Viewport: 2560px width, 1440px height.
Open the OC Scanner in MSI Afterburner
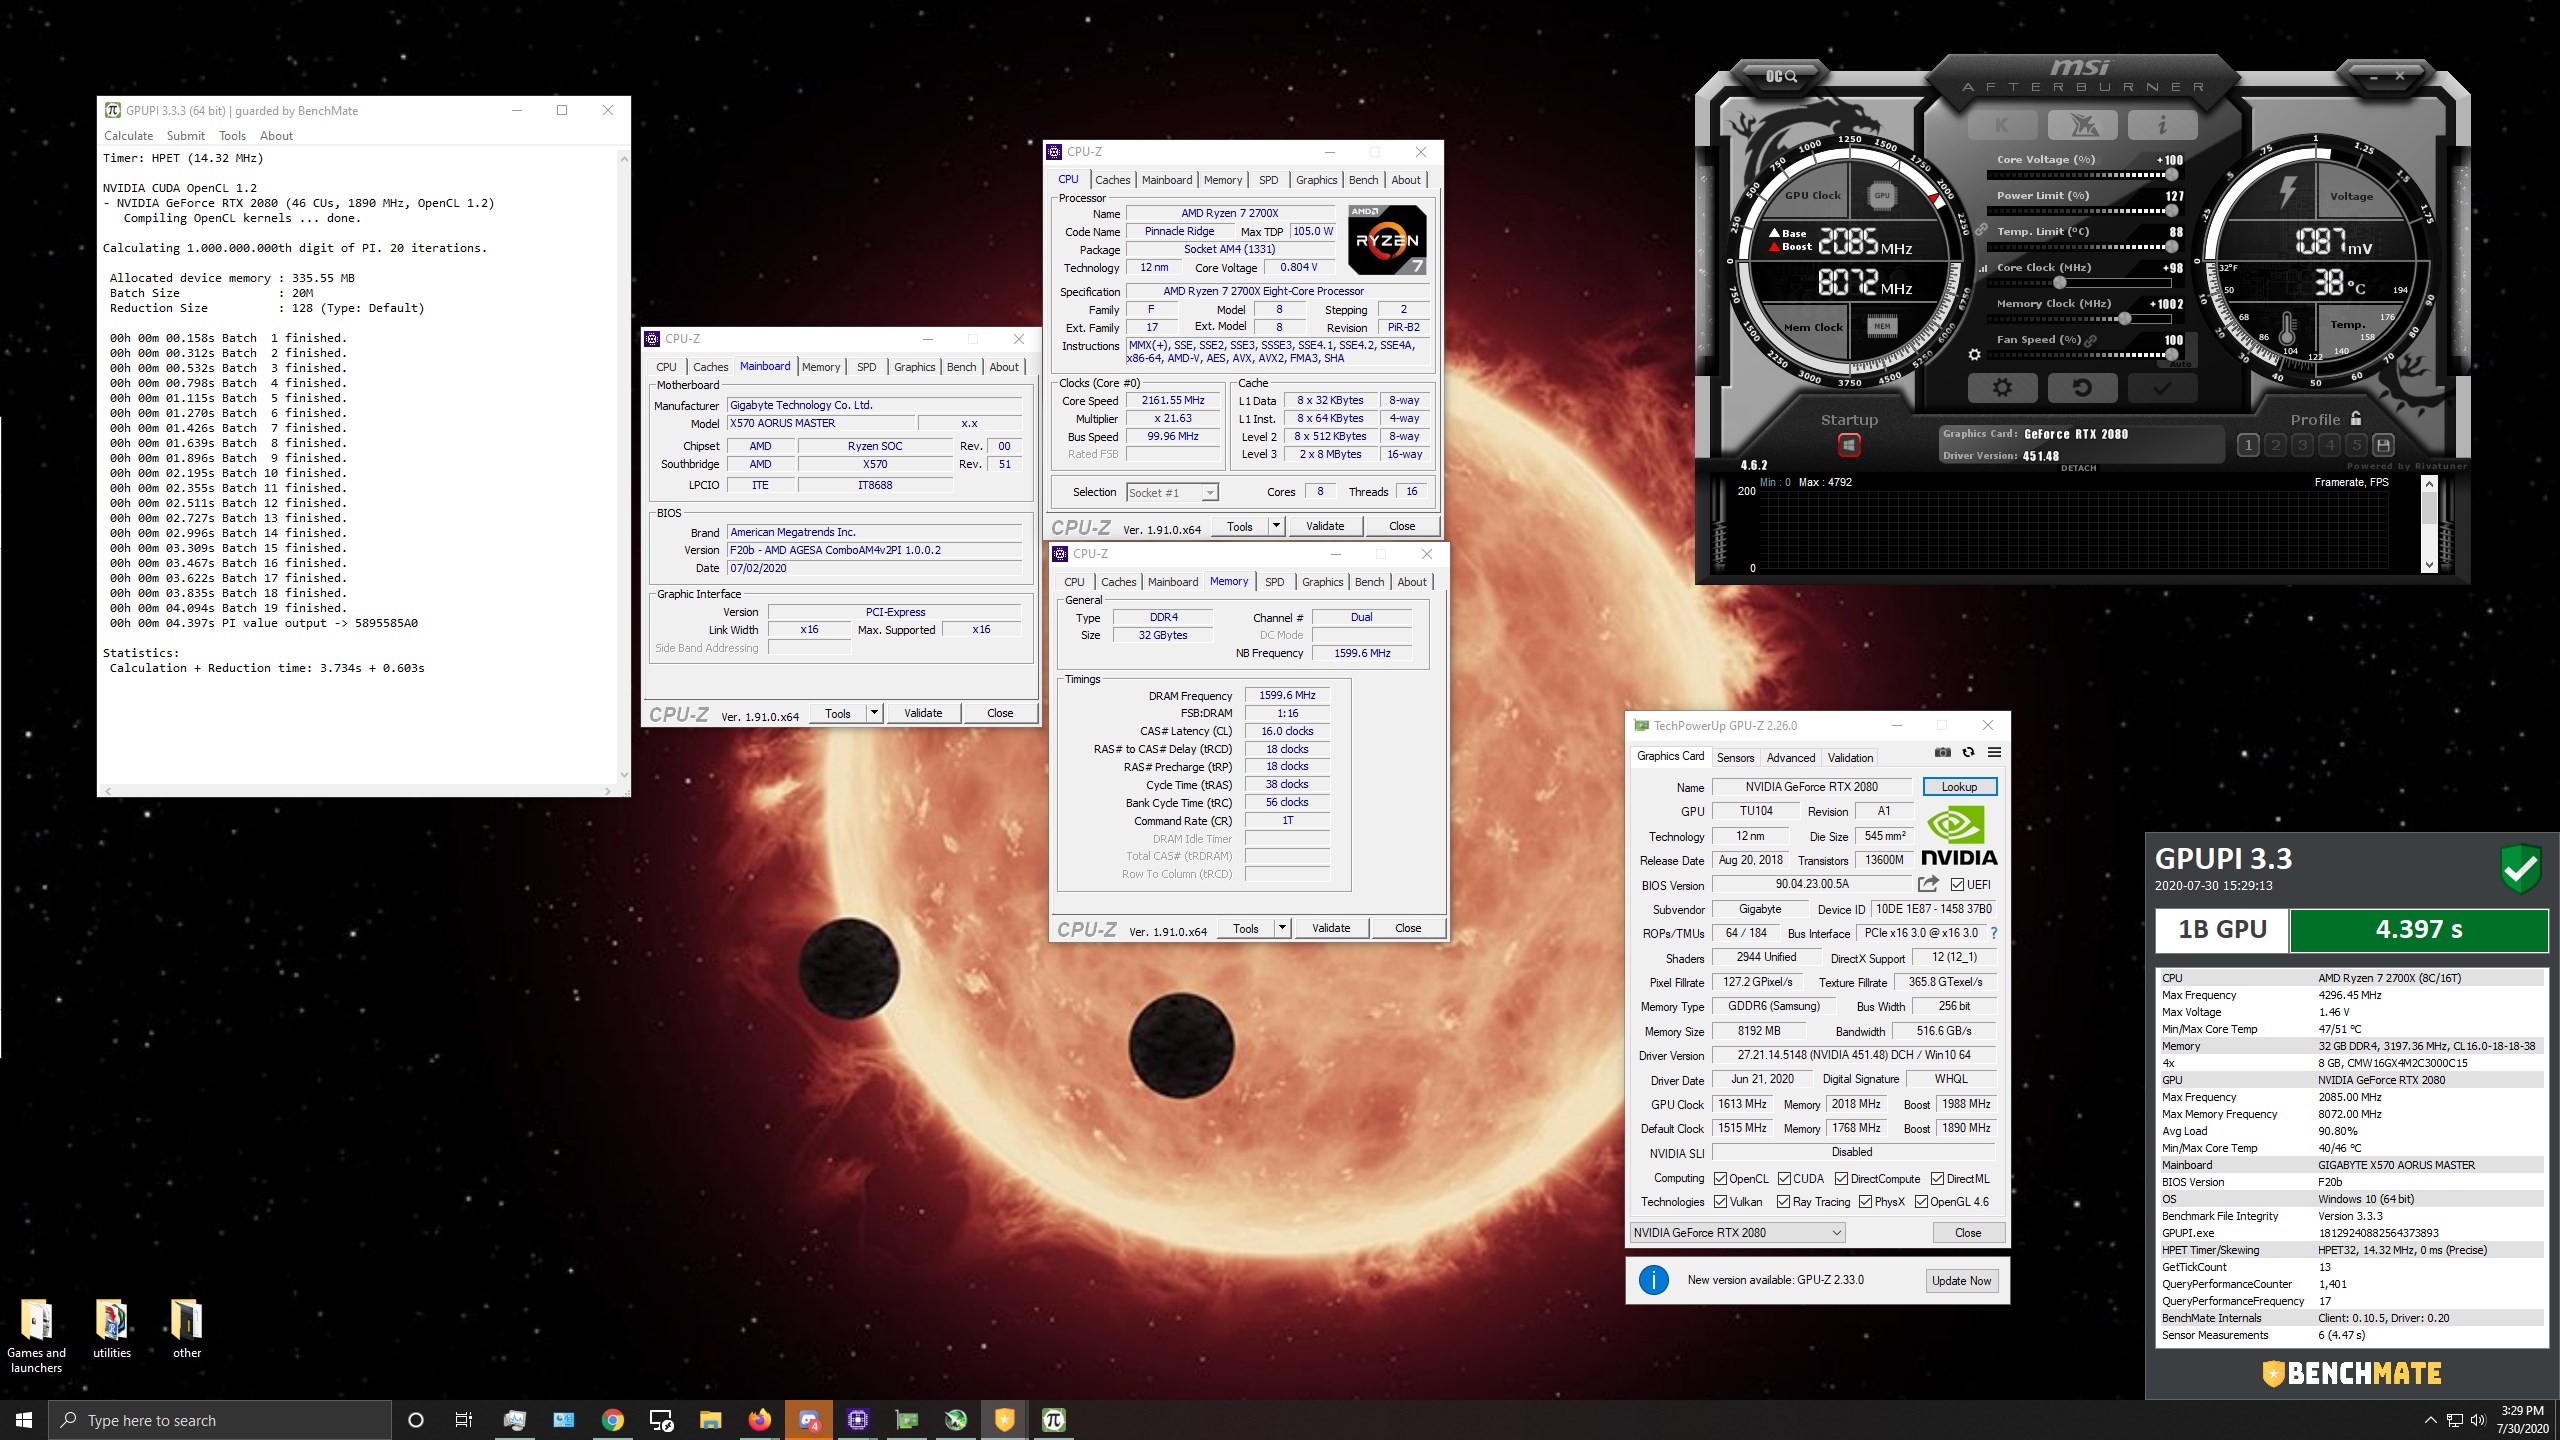(x=1781, y=76)
